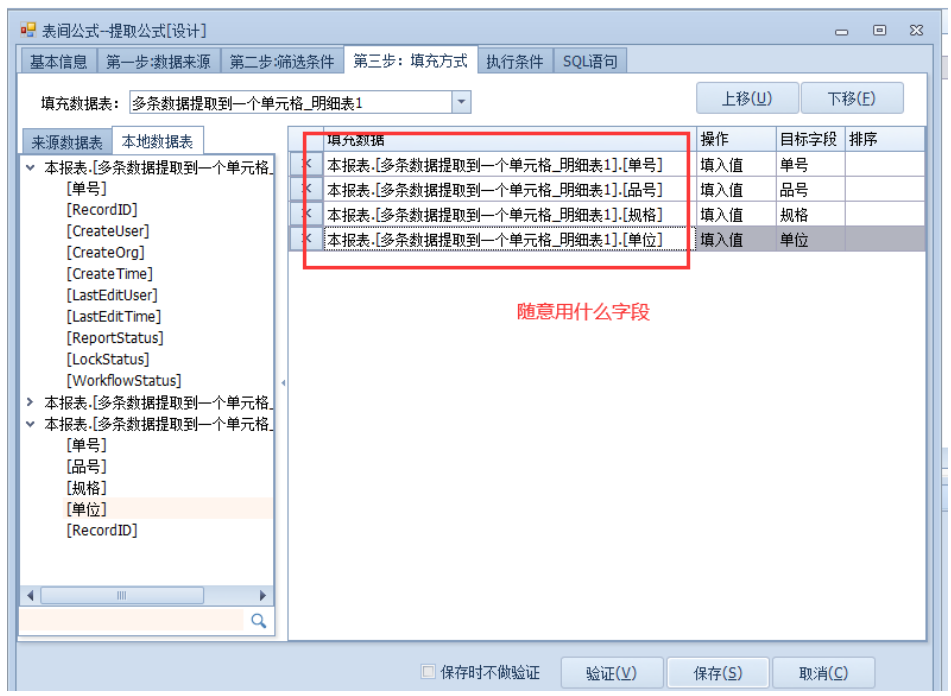This screenshot has width=951, height=696.
Task: Click the delete X icon for 单位 row
Action: click(x=306, y=239)
